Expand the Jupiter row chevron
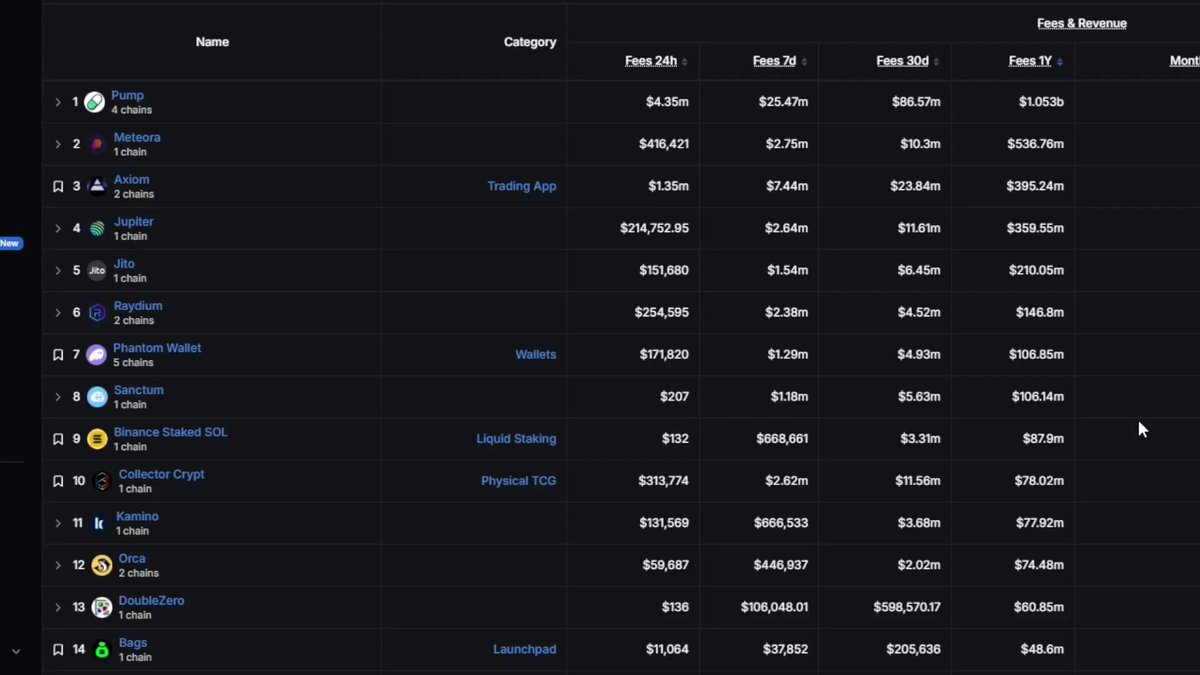 click(x=58, y=228)
